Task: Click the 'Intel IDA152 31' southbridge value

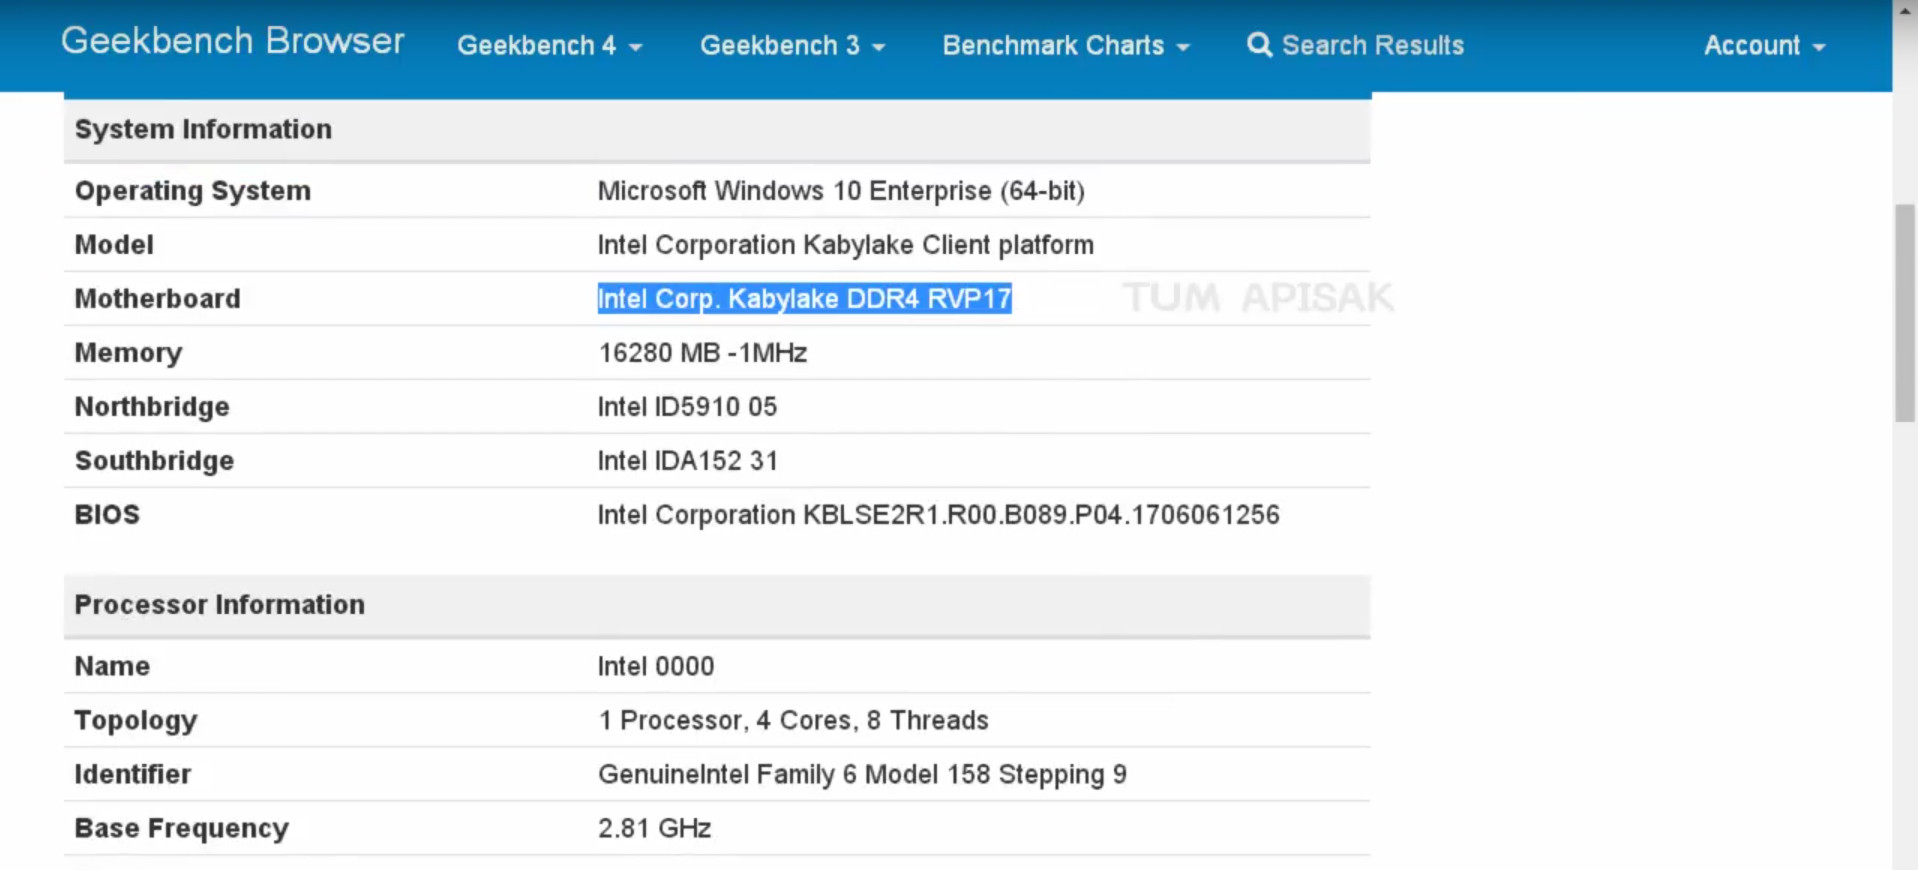Action: tap(687, 461)
